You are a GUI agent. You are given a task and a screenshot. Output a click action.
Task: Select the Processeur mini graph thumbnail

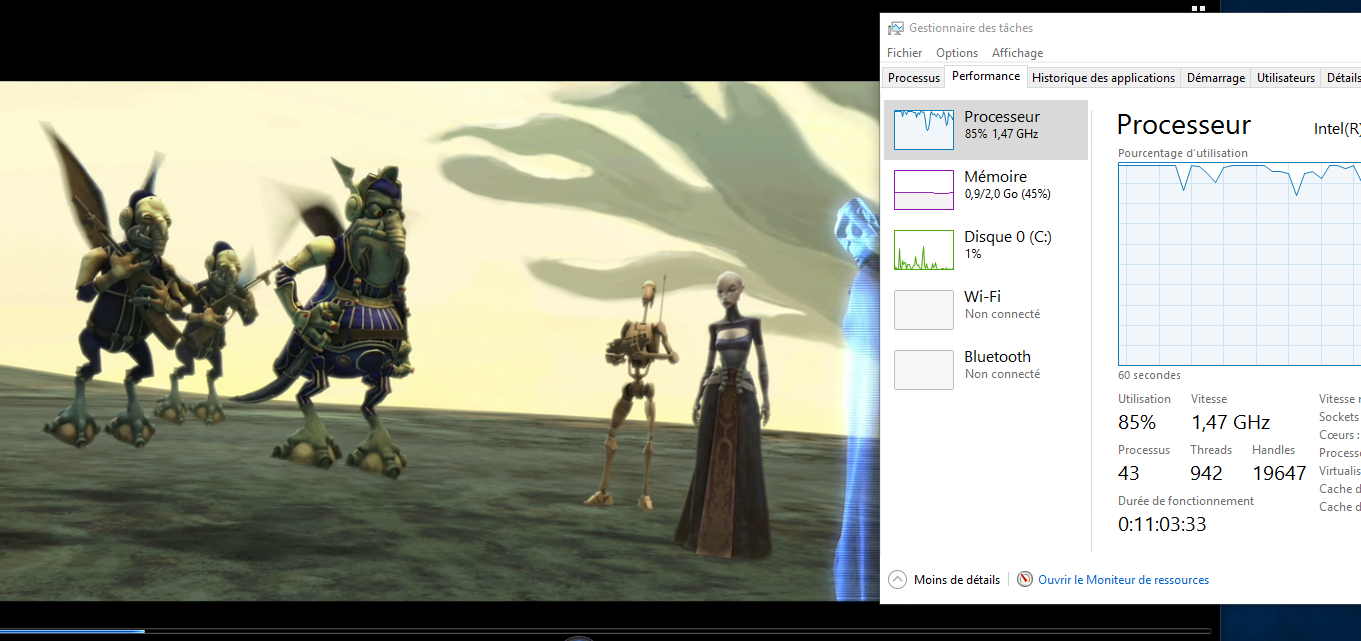pyautogui.click(x=923, y=130)
